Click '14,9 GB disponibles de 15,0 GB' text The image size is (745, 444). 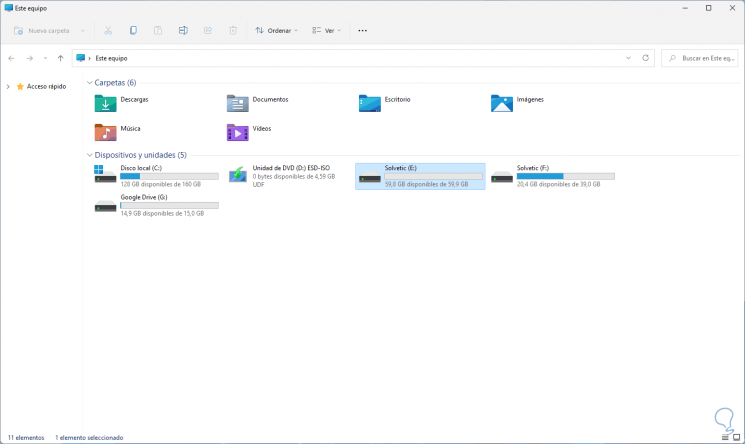(x=162, y=213)
